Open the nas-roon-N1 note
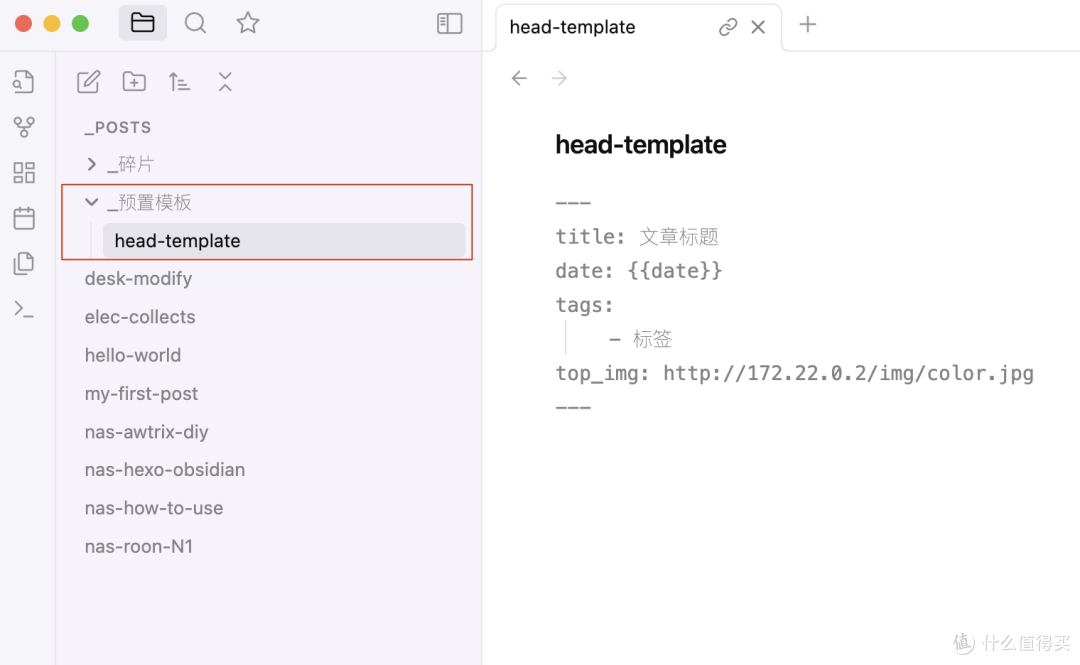This screenshot has width=1080, height=665. [138, 546]
